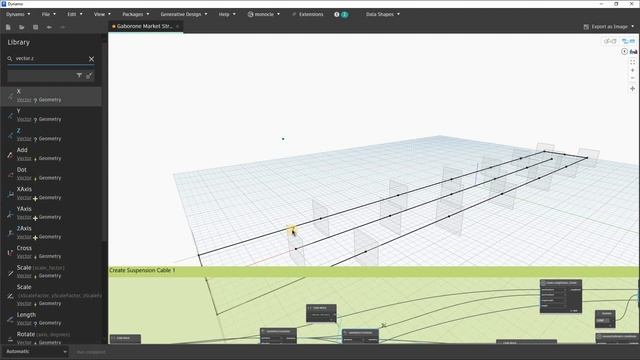The image size is (640, 360).
Task: Save the graph with the save toolbar icon
Action: pyautogui.click(x=36, y=27)
